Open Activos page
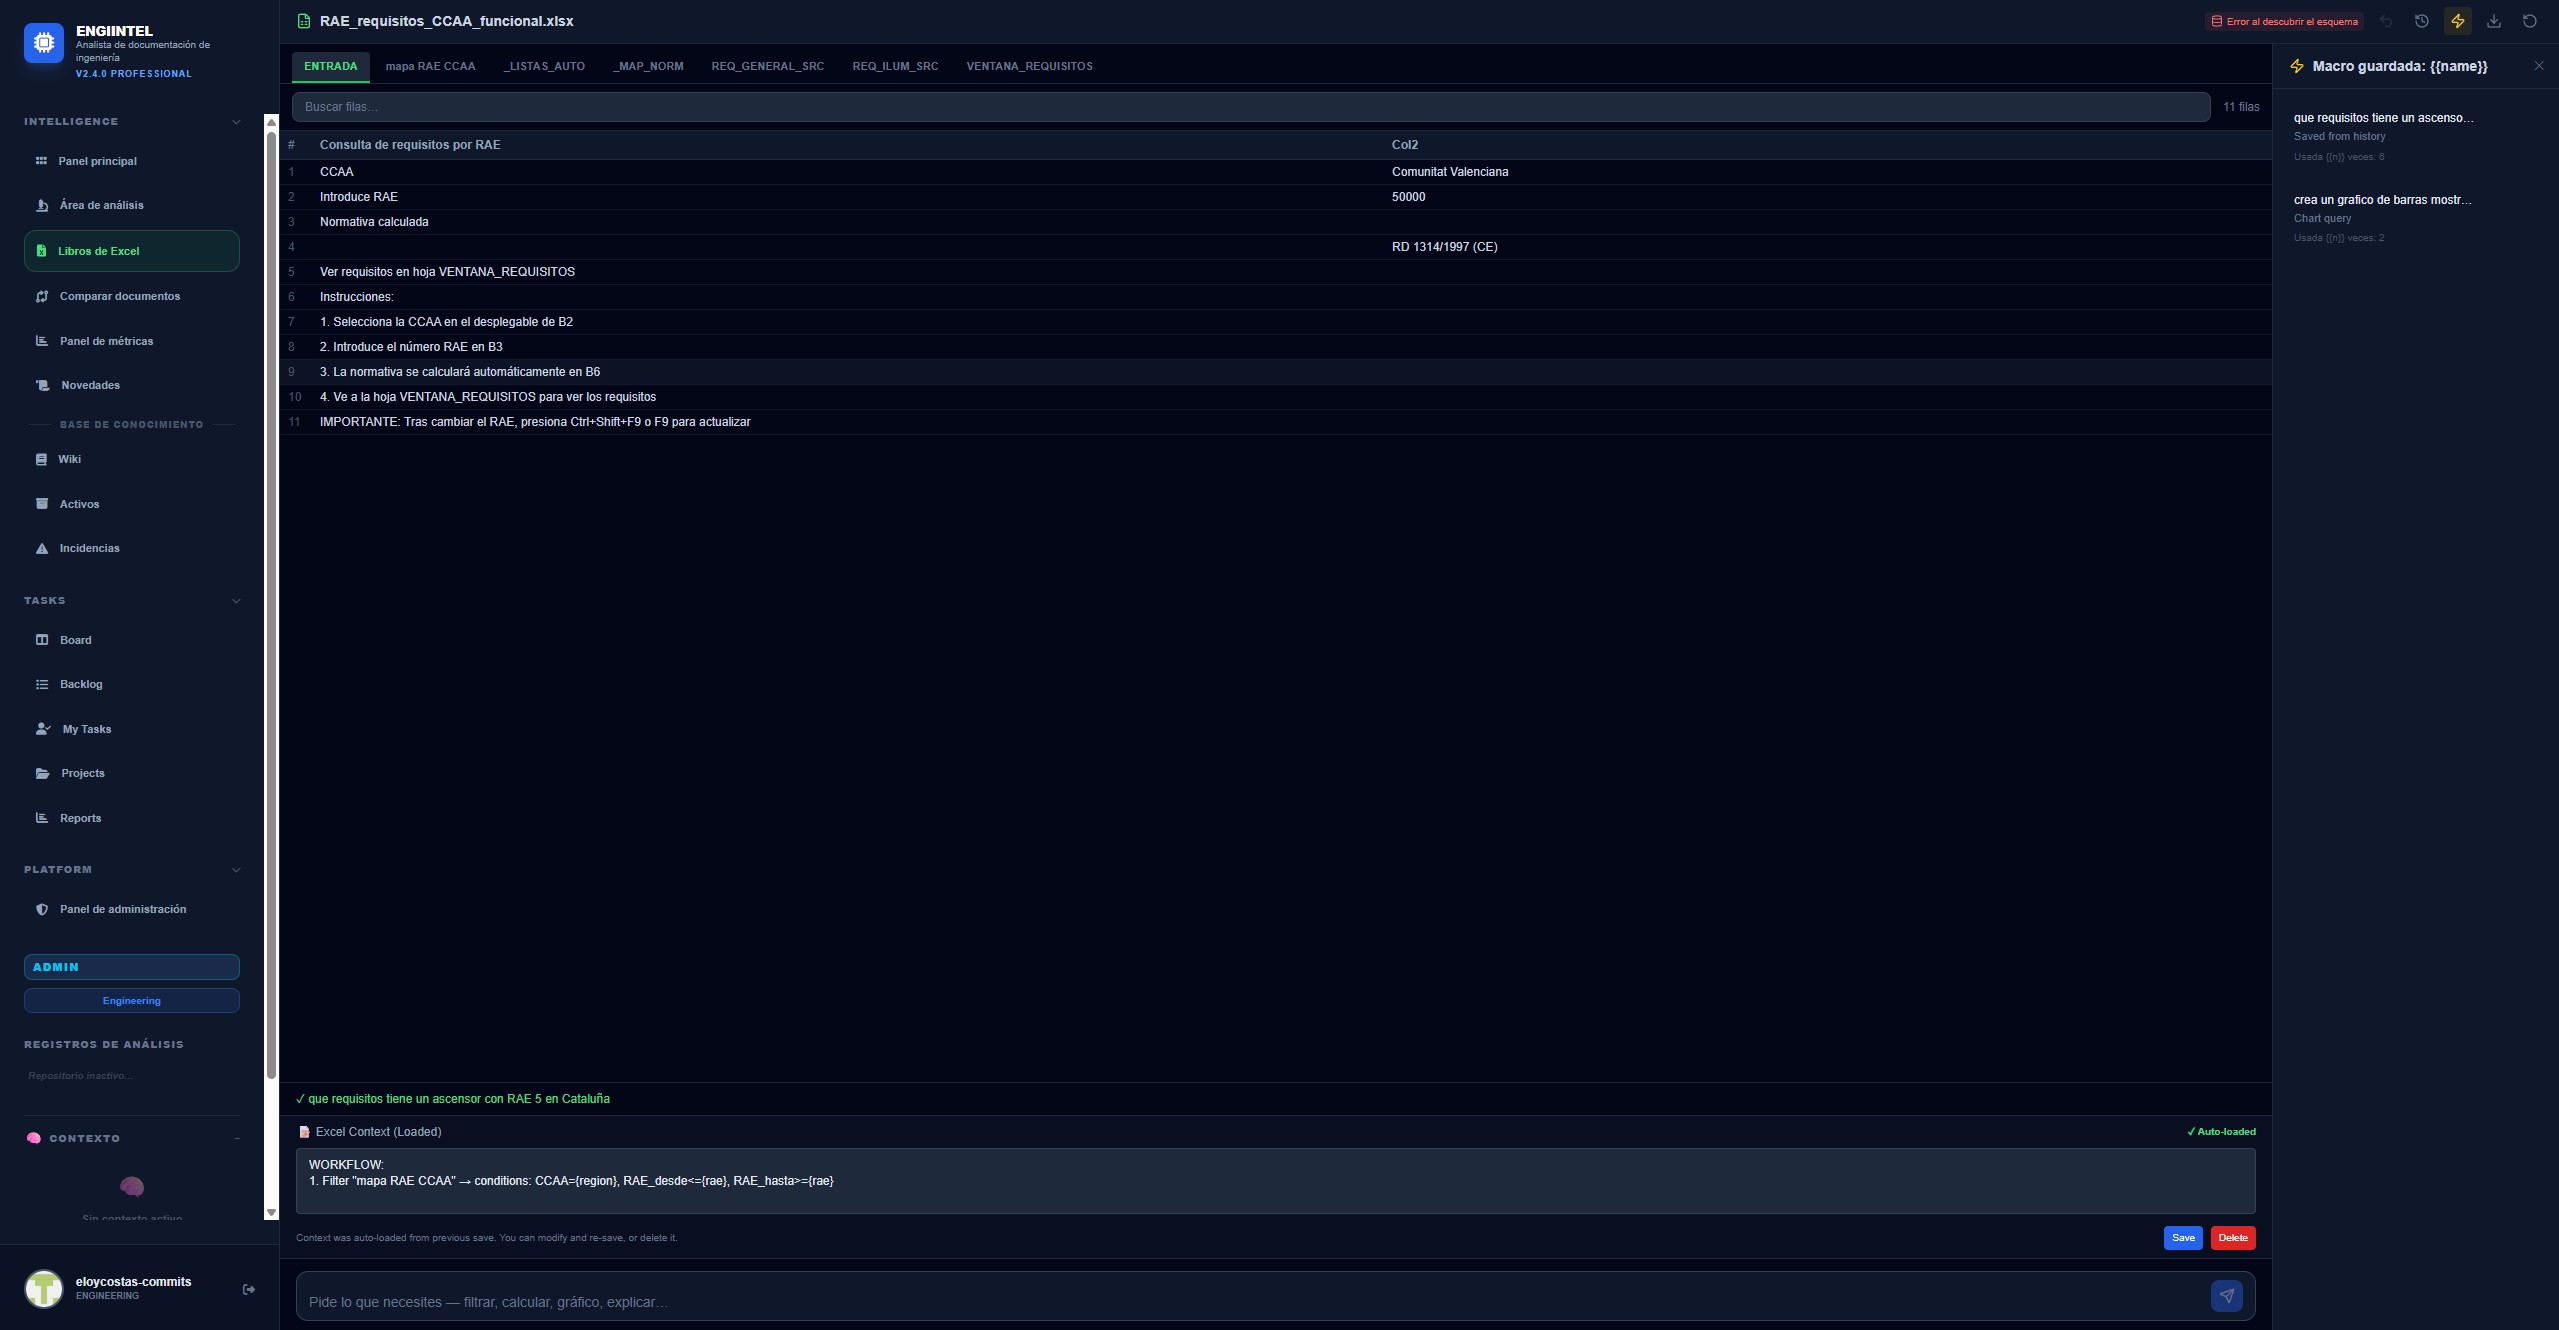Screen dimensions: 2559x1330 coord(132,504)
